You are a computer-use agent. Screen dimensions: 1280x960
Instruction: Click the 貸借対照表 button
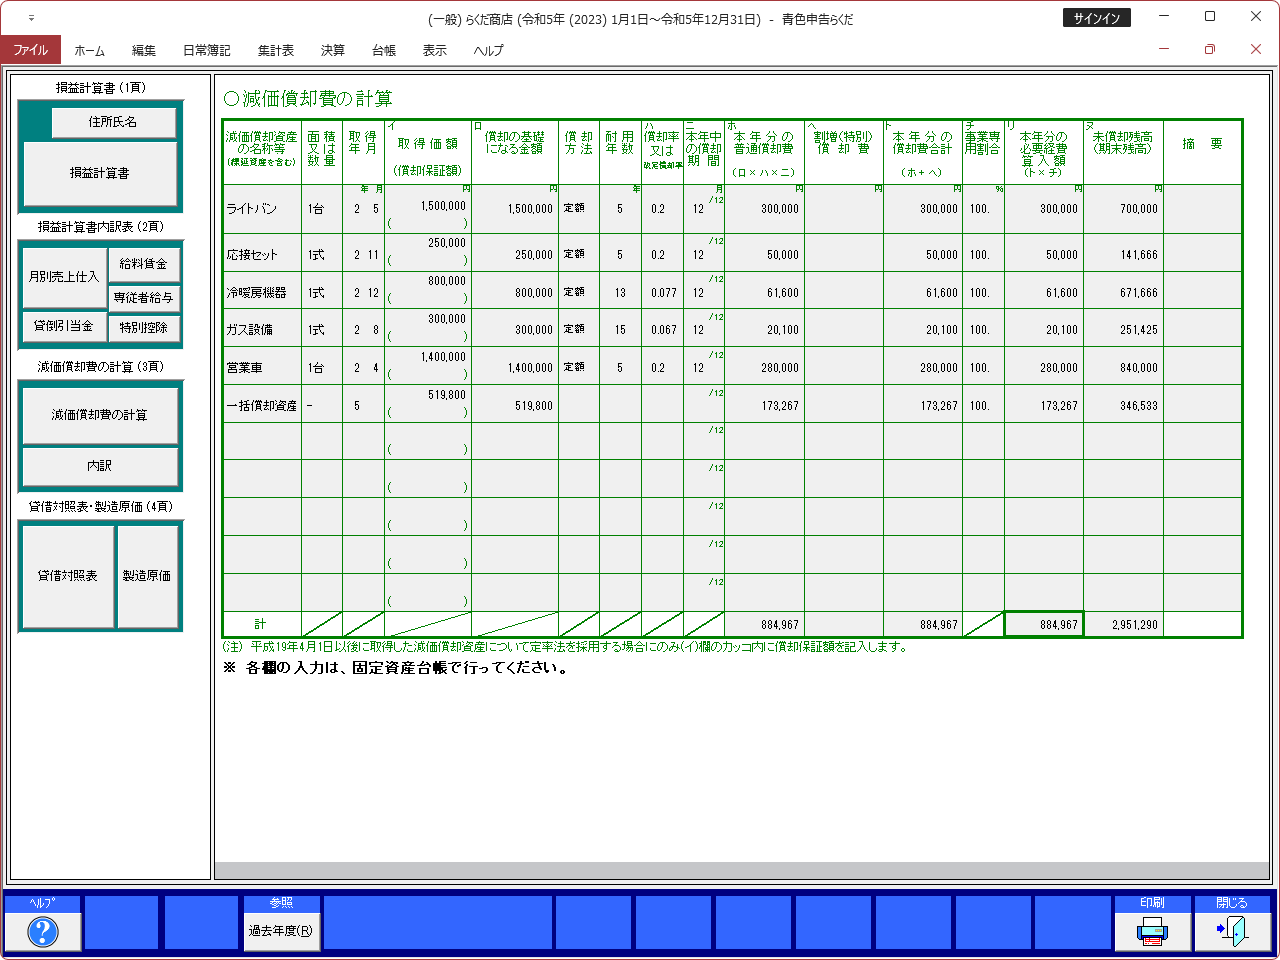[68, 576]
